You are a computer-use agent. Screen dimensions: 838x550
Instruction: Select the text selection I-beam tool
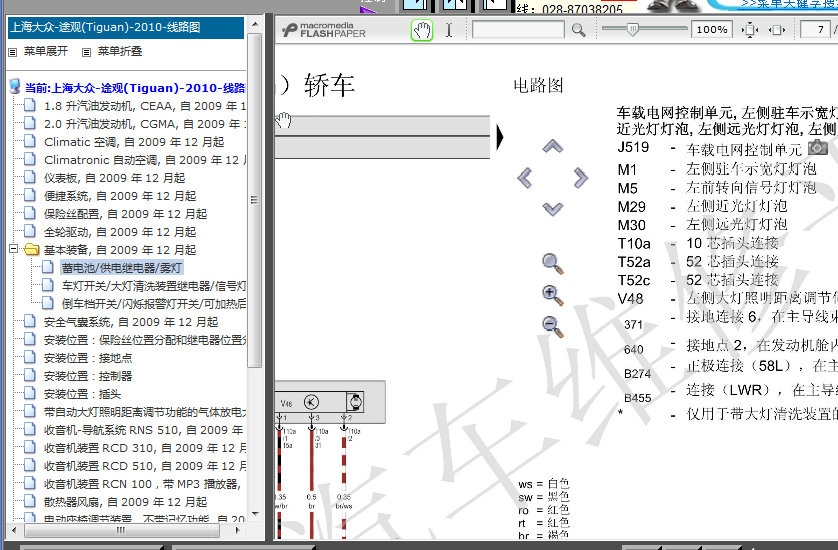click(x=449, y=30)
